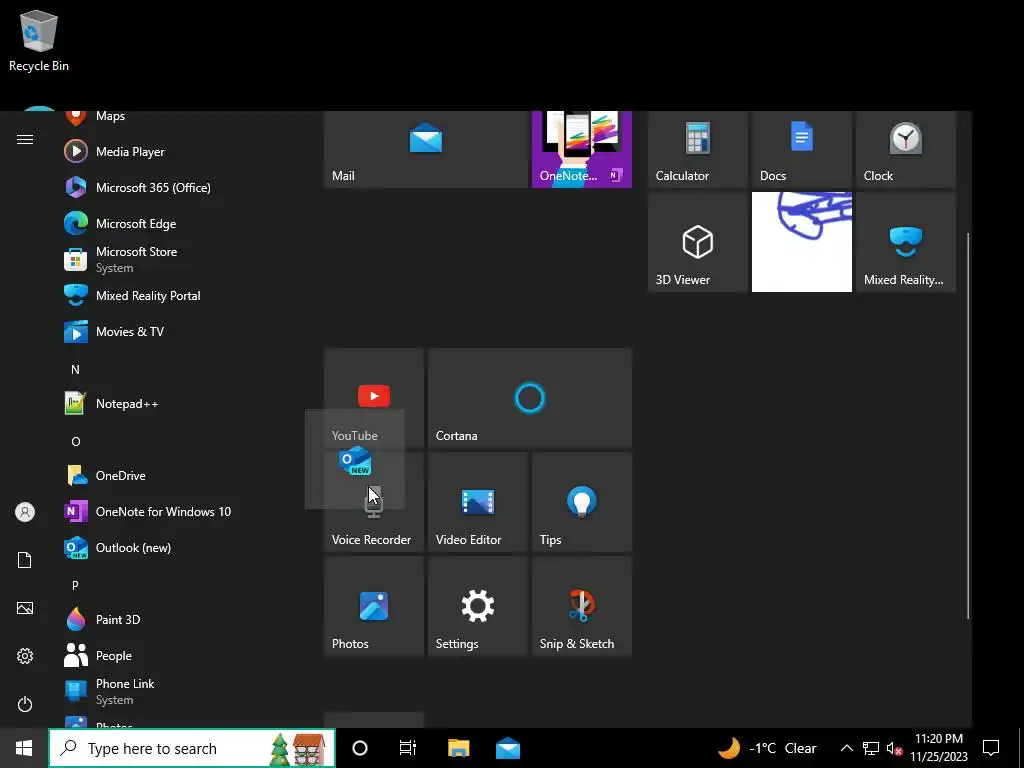This screenshot has height=768, width=1024.
Task: Open the Tips tile
Action: (582, 502)
